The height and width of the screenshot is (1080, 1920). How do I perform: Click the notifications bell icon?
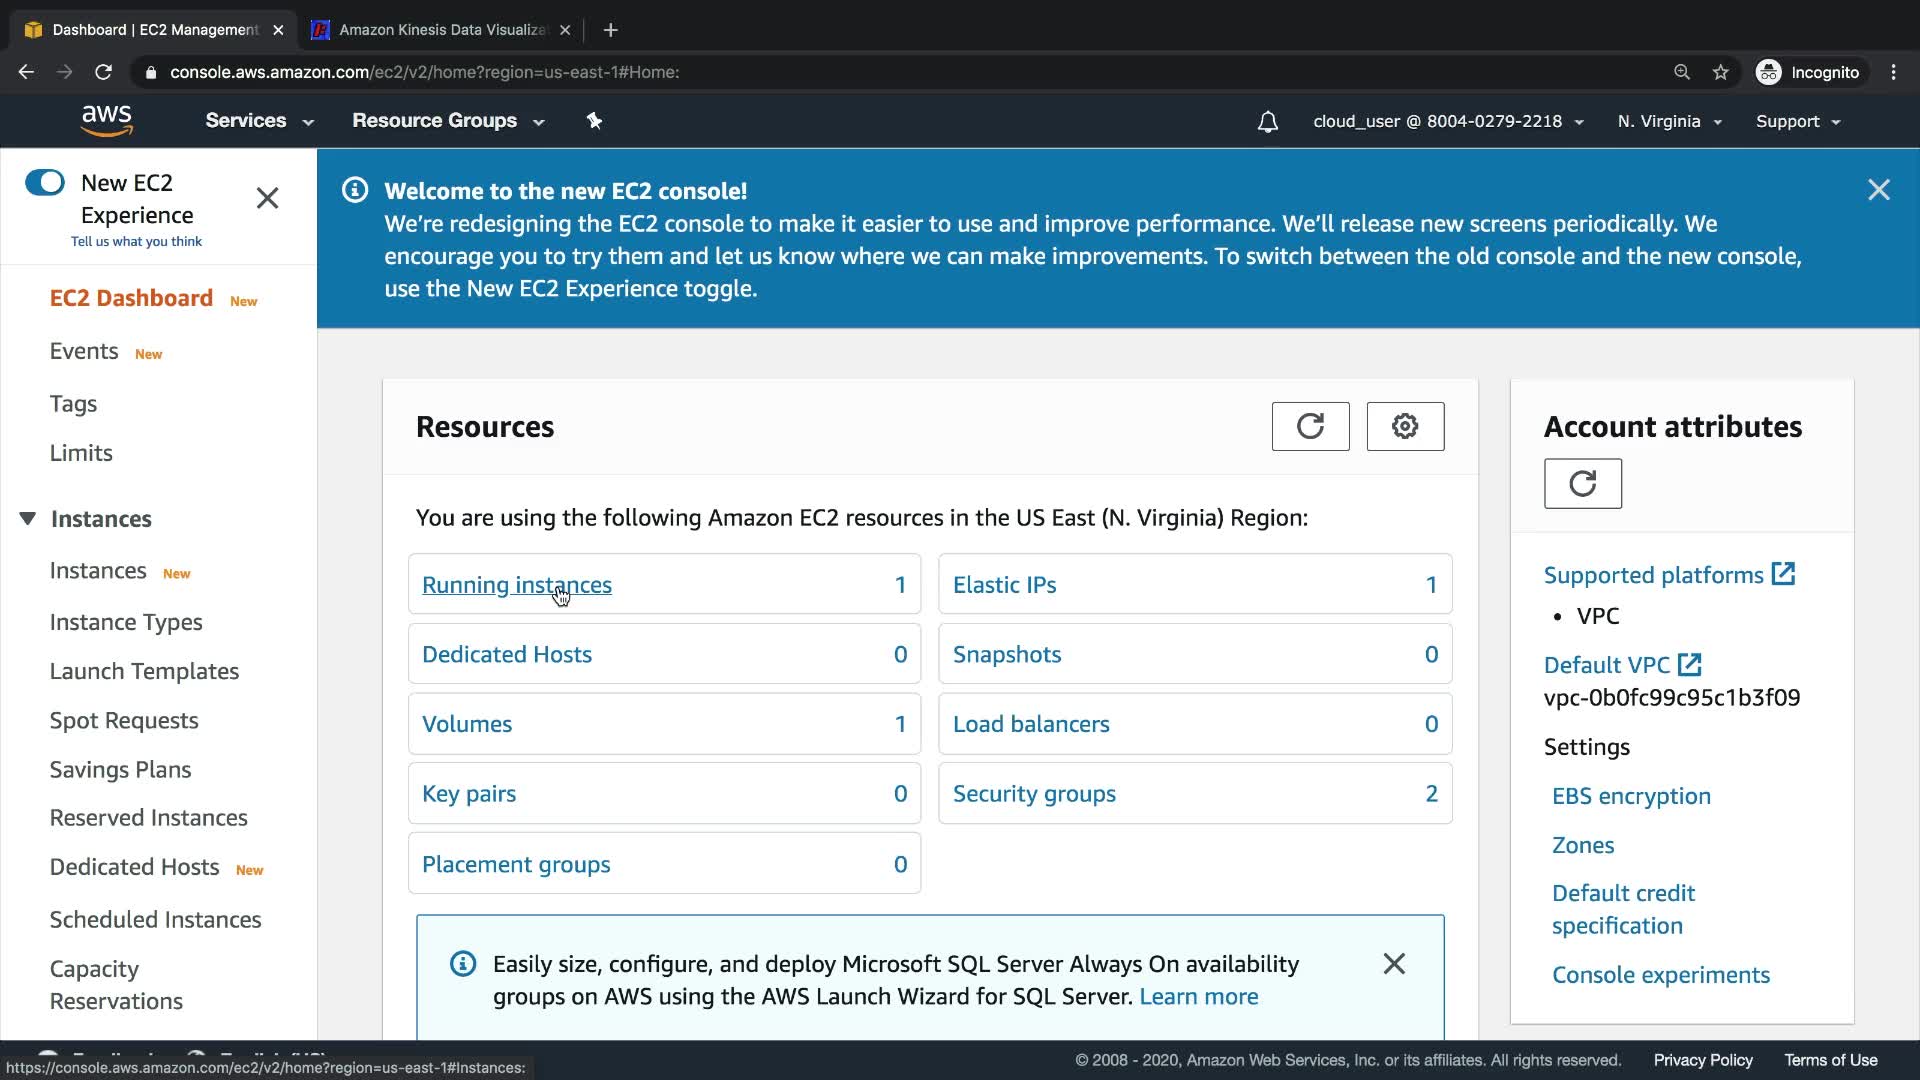click(1267, 122)
